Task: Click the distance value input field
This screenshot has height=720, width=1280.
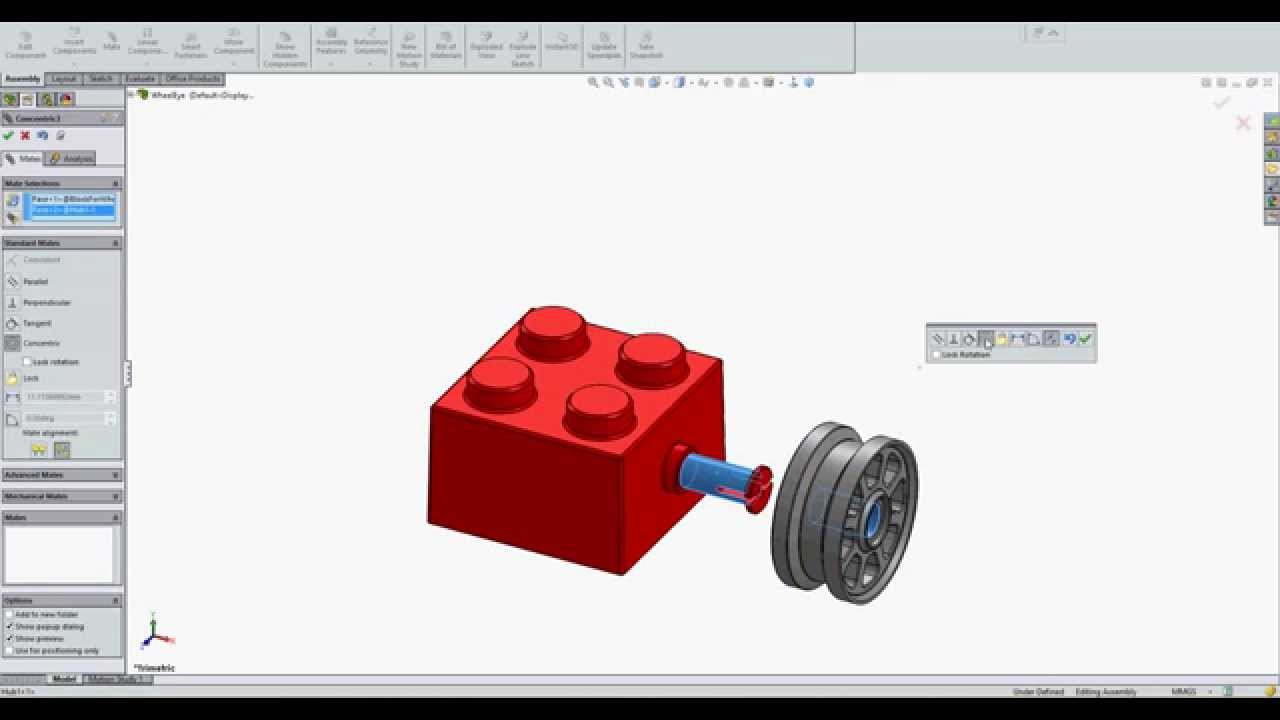Action: click(x=64, y=397)
